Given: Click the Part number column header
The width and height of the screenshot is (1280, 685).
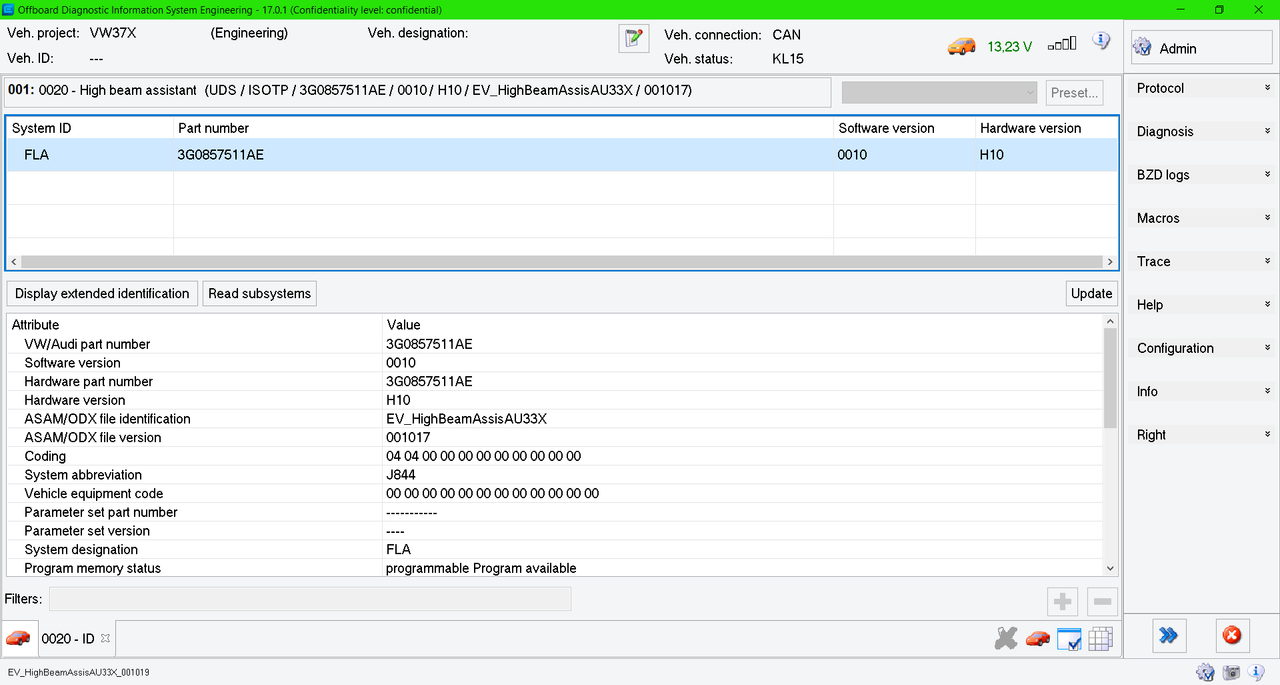Looking at the screenshot, I should point(503,128).
